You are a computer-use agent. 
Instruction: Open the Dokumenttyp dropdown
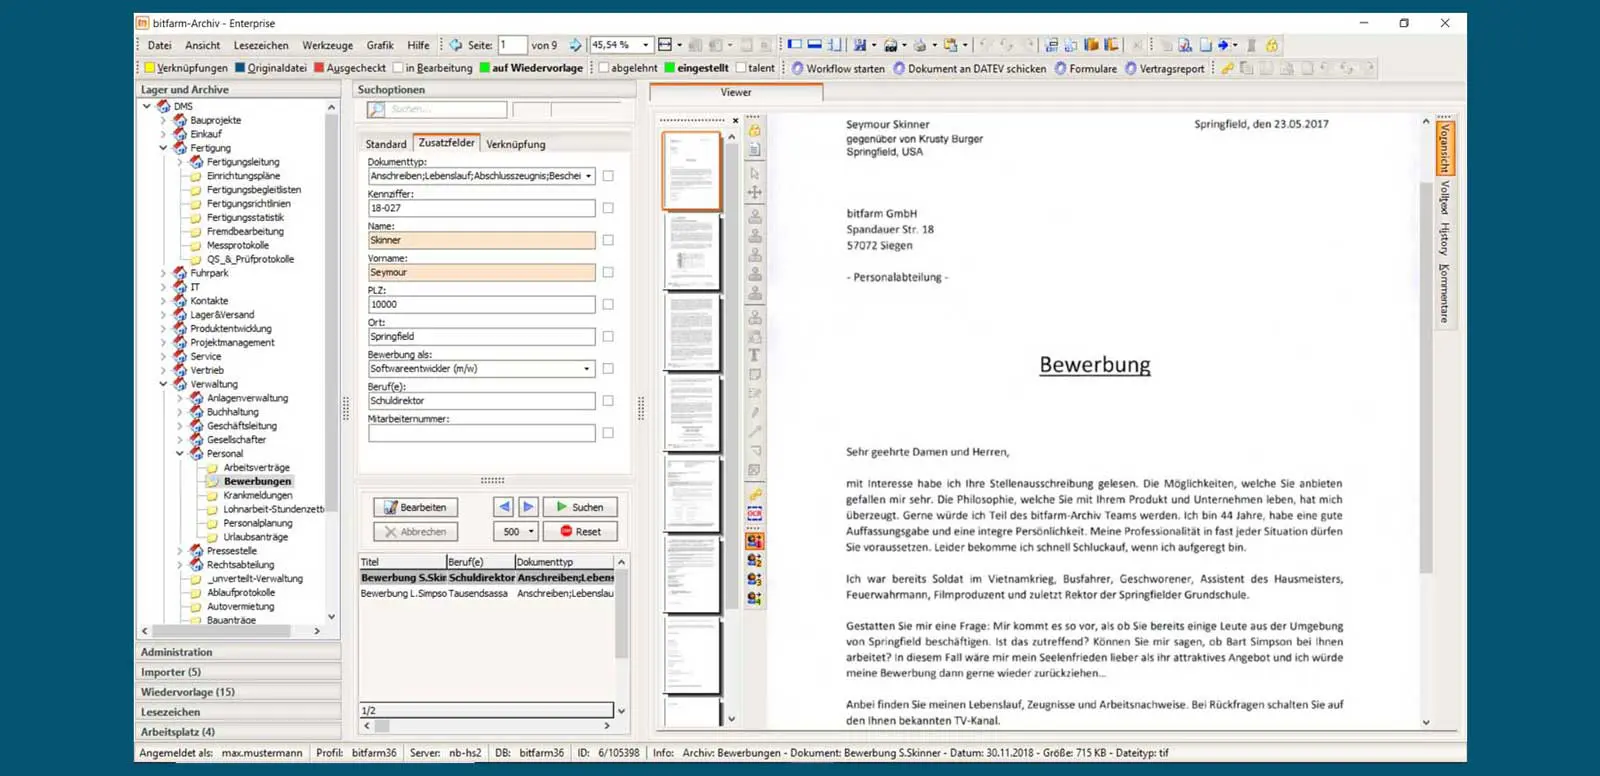tap(588, 176)
